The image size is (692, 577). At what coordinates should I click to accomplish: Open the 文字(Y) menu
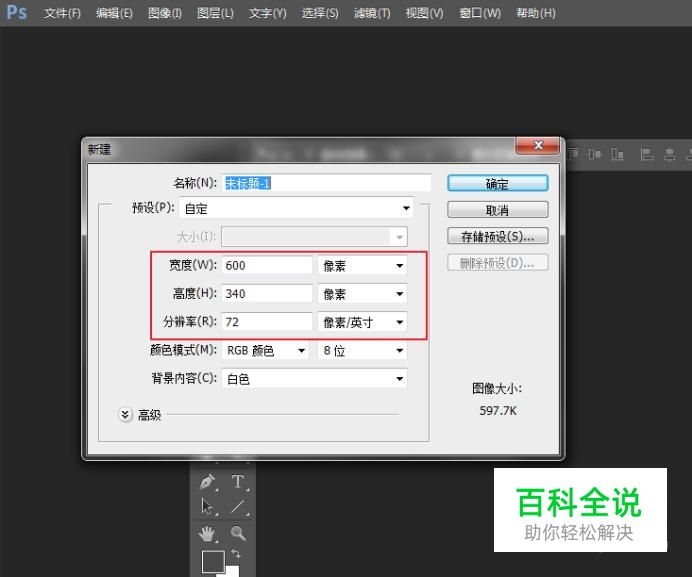click(x=267, y=13)
